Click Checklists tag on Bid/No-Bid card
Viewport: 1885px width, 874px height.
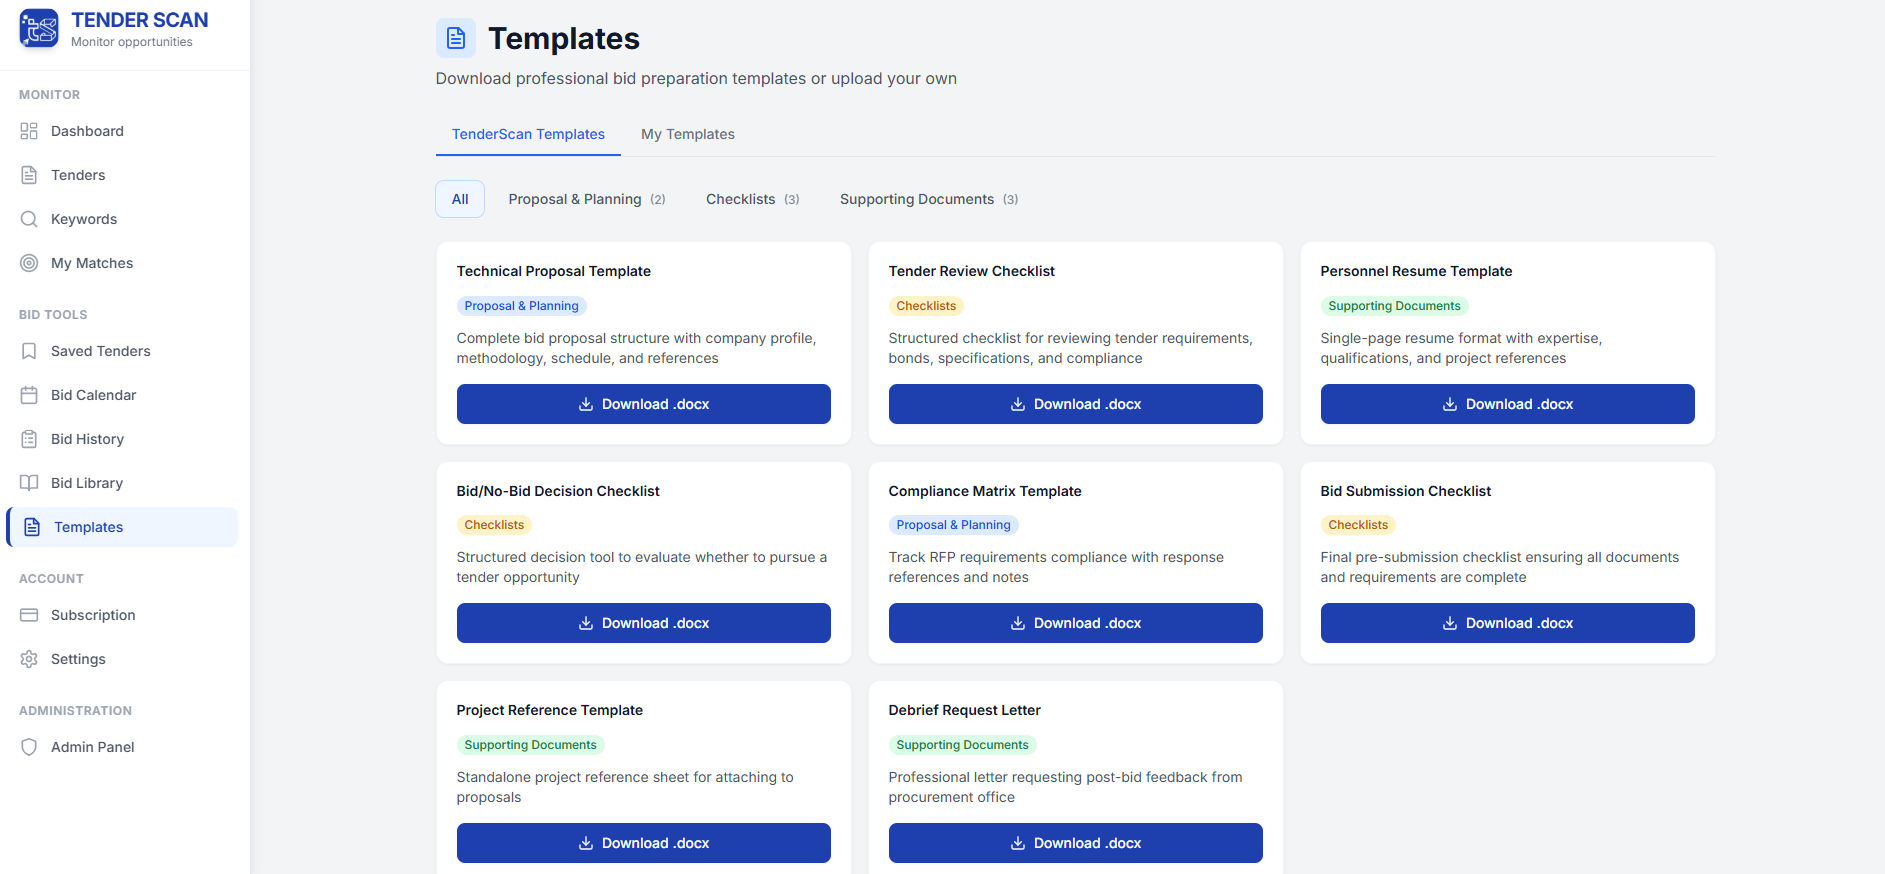pos(494,525)
